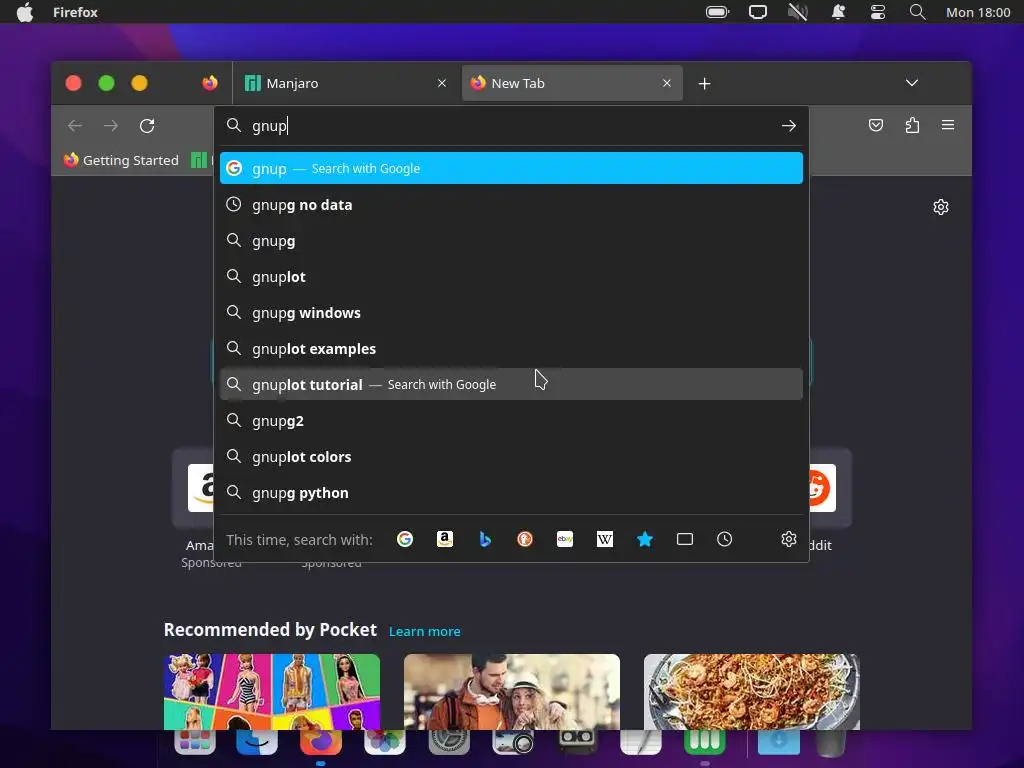Image resolution: width=1024 pixels, height=768 pixels.
Task: Open Control Center toggles in menu bar
Action: pyautogui.click(x=878, y=12)
